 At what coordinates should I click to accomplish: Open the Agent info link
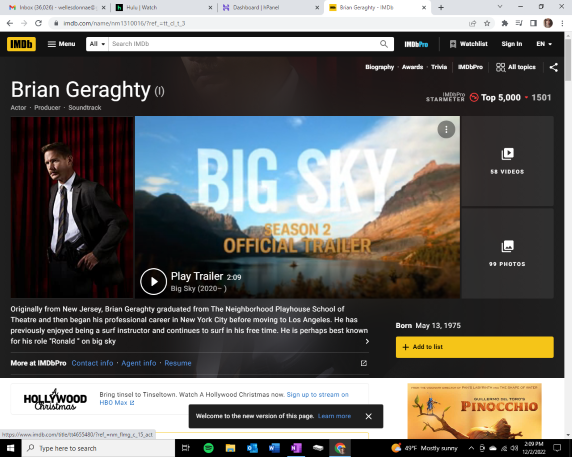coord(139,363)
